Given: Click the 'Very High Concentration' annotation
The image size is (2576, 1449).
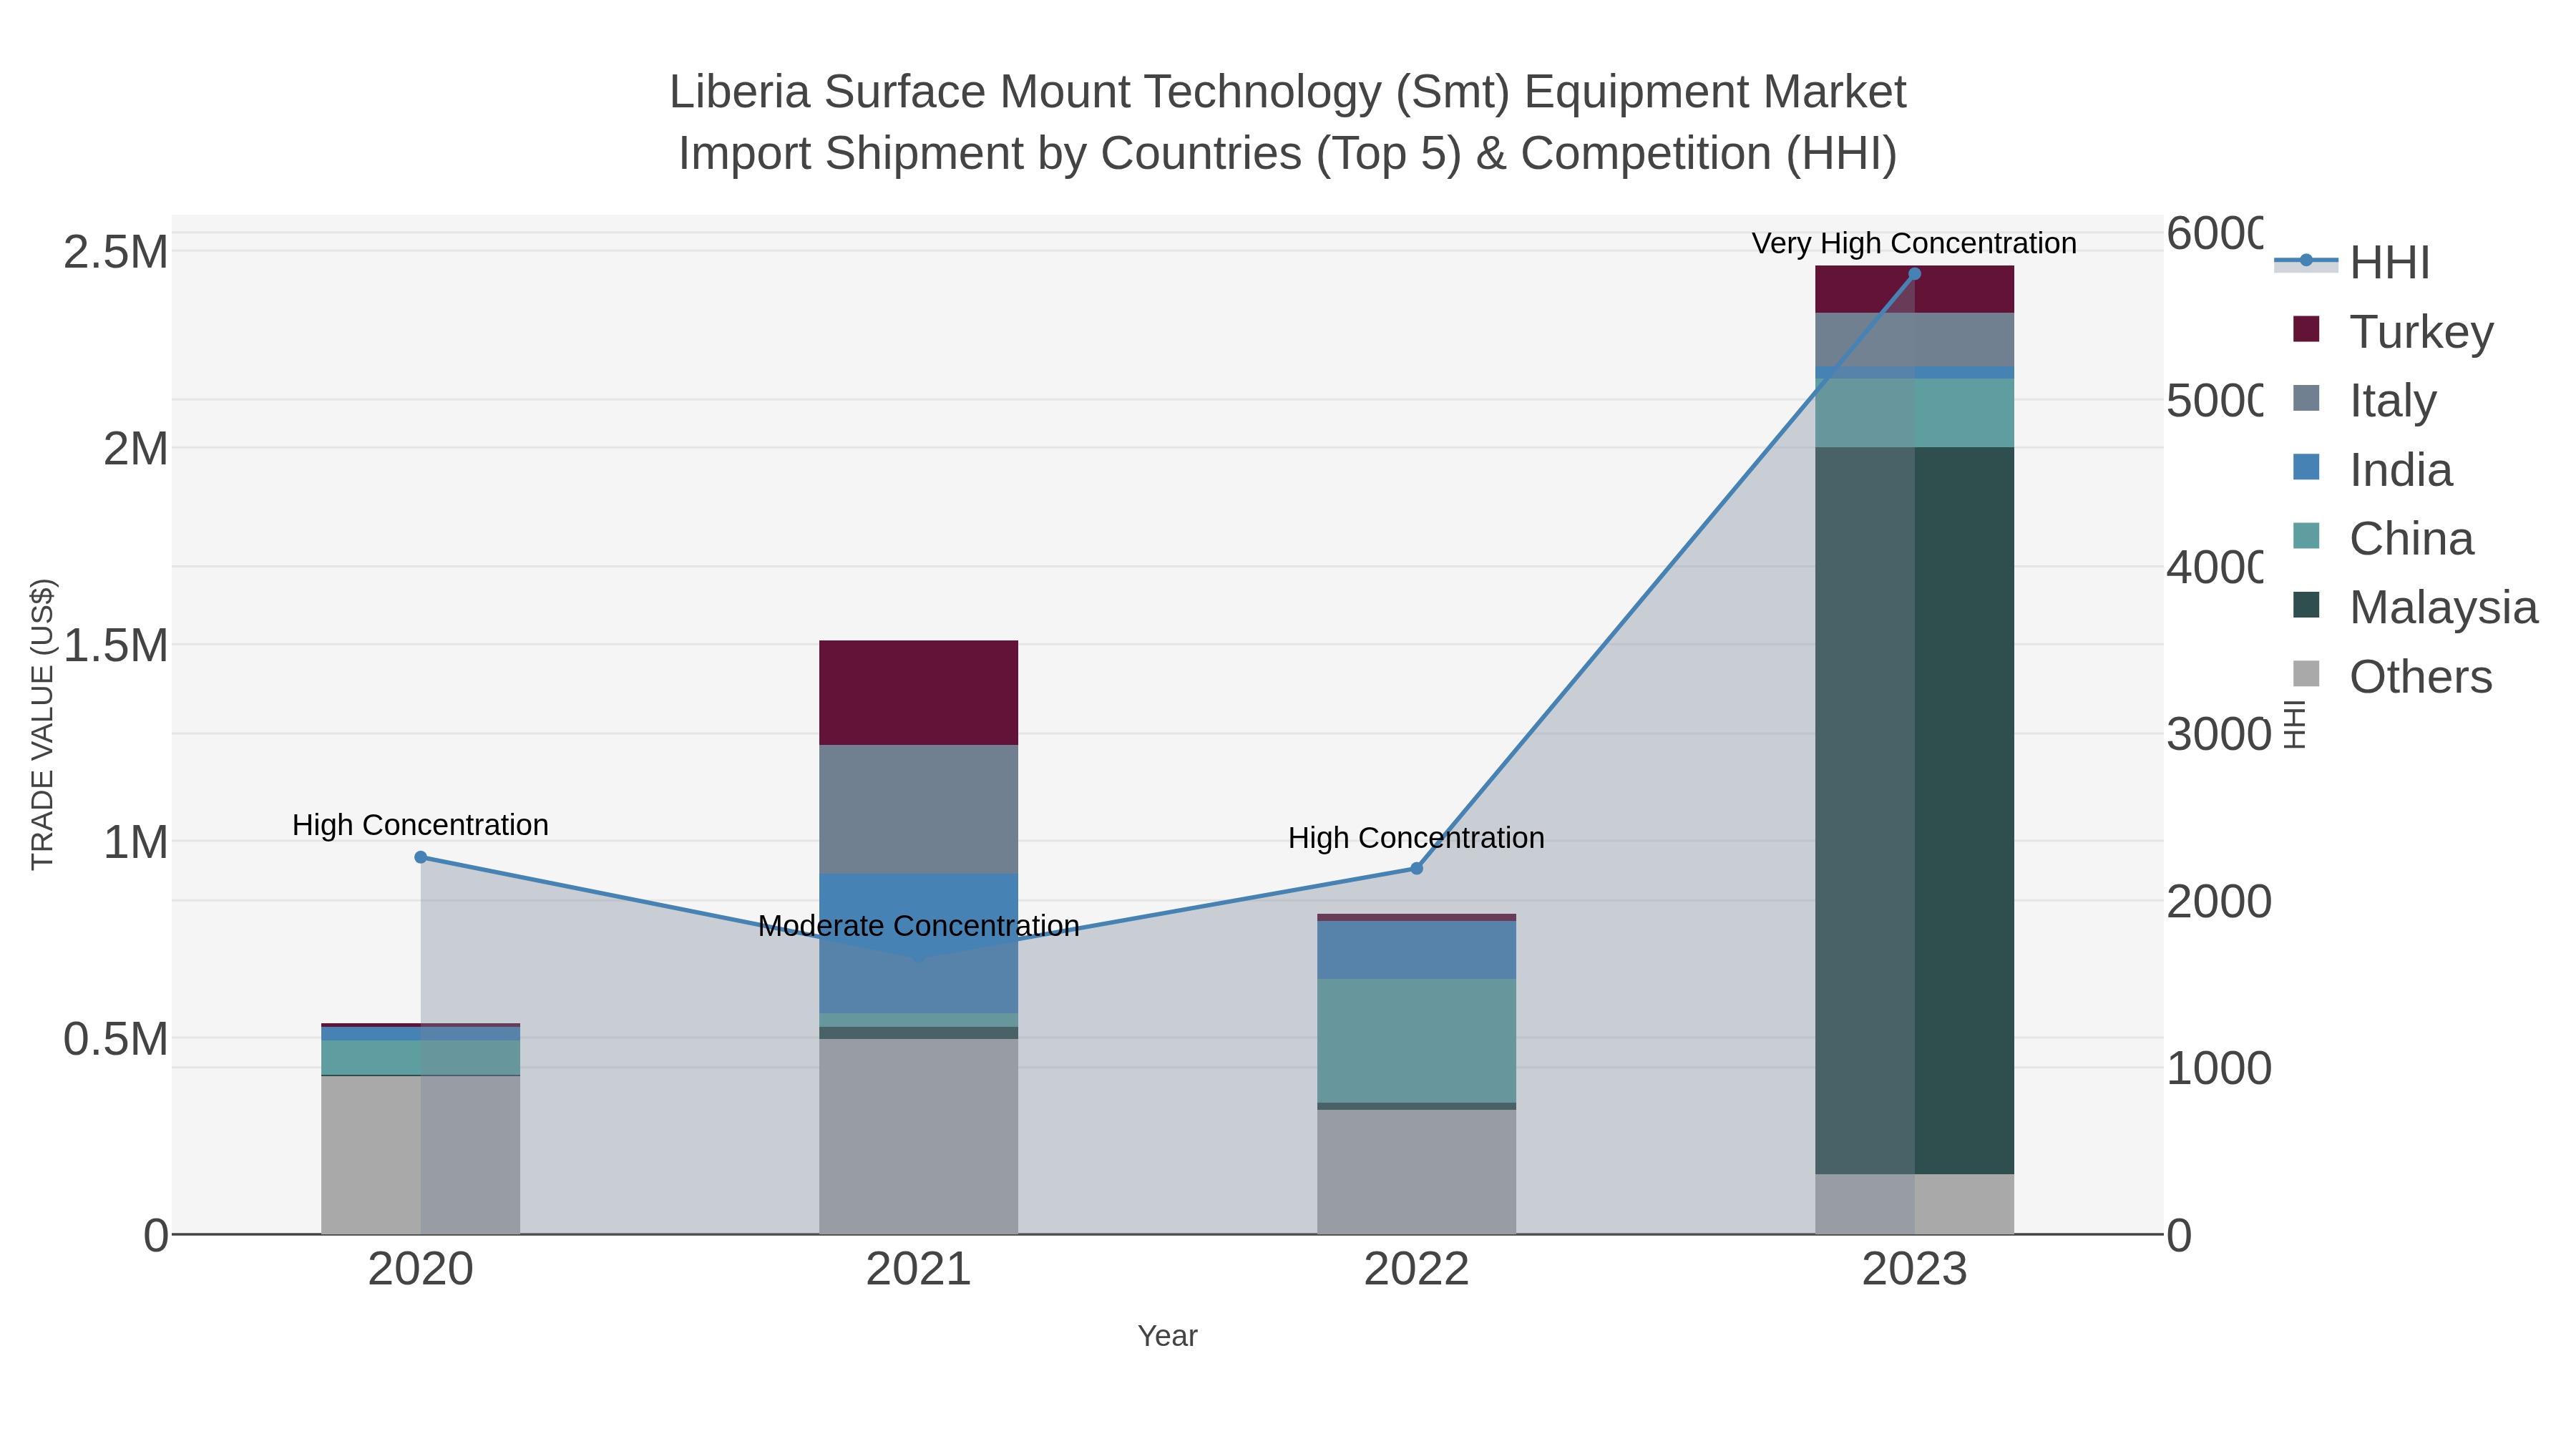Looking at the screenshot, I should (x=1914, y=243).
